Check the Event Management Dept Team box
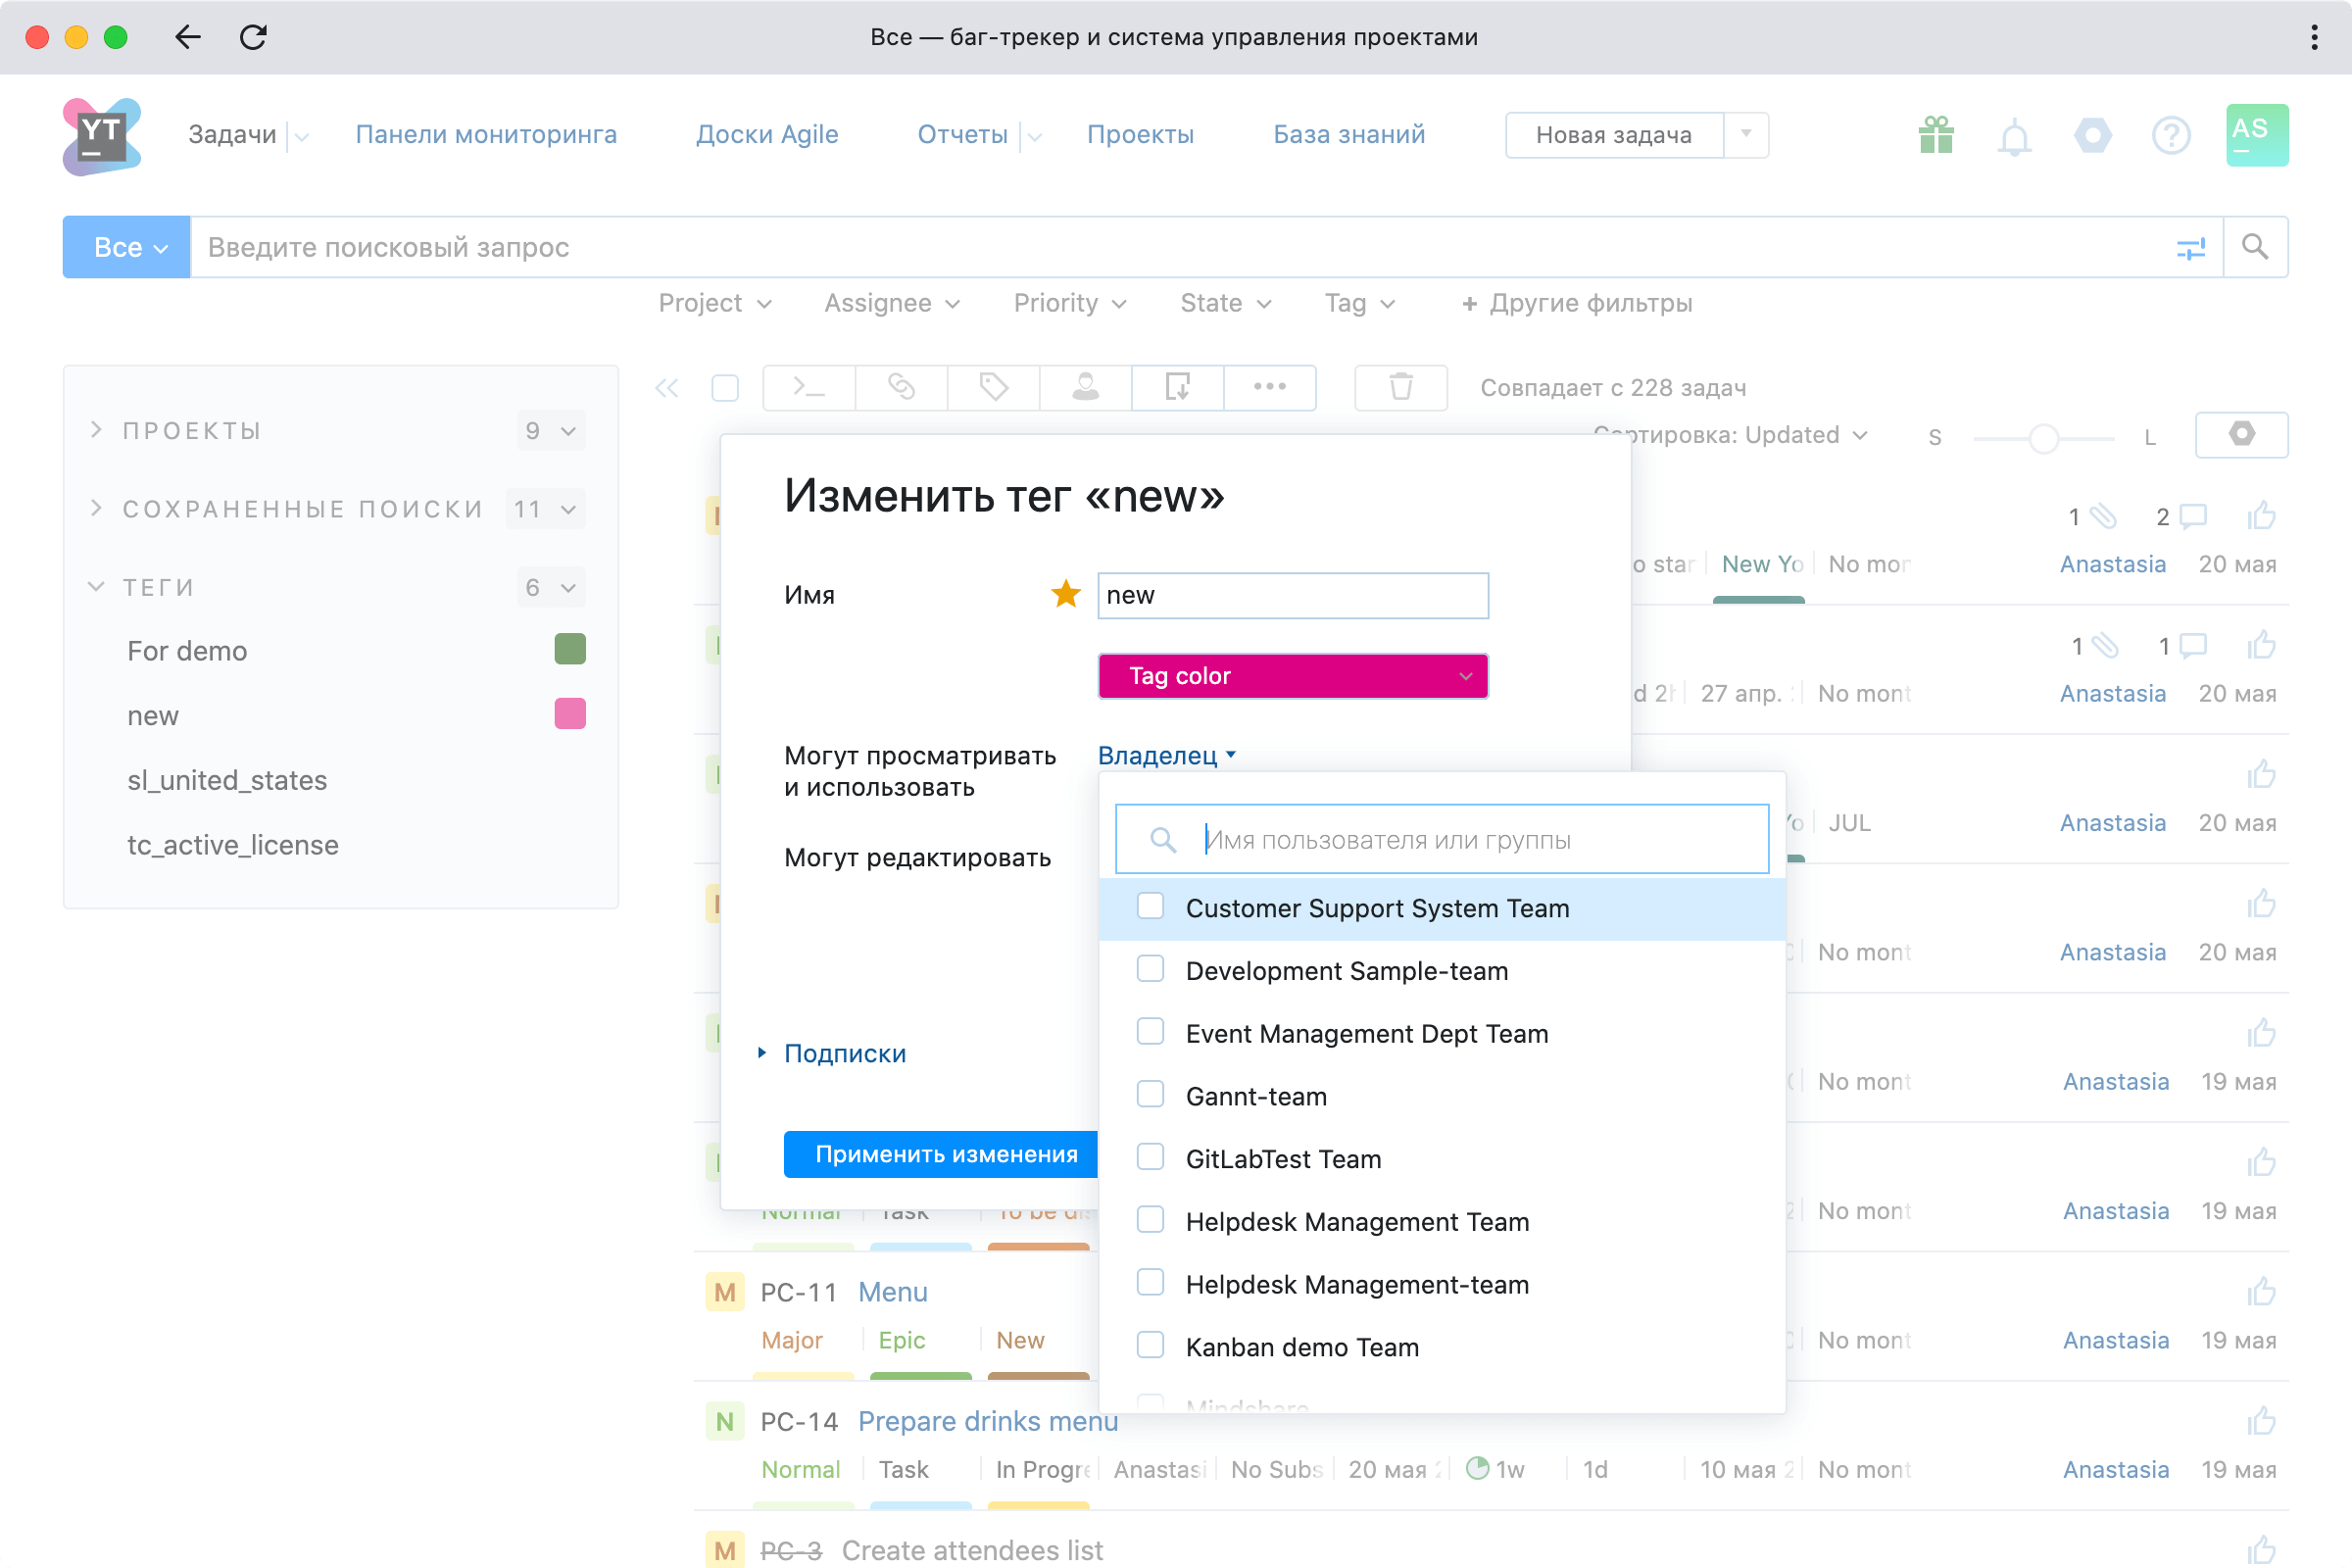 [x=1150, y=1032]
